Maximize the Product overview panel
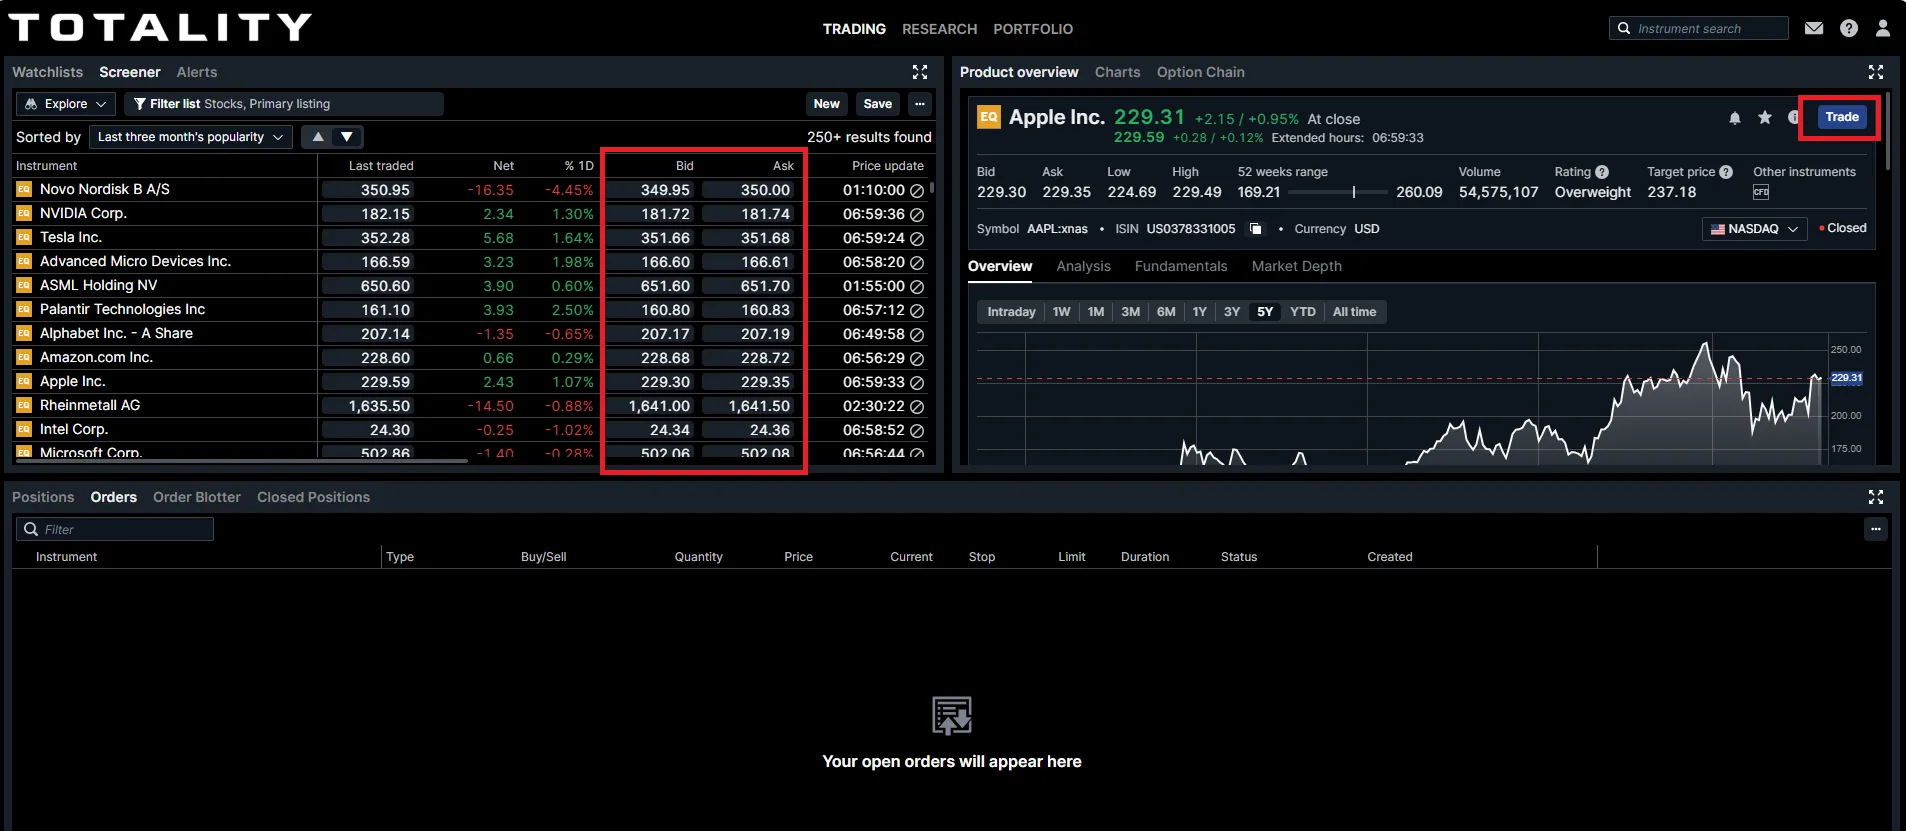 [x=1876, y=72]
